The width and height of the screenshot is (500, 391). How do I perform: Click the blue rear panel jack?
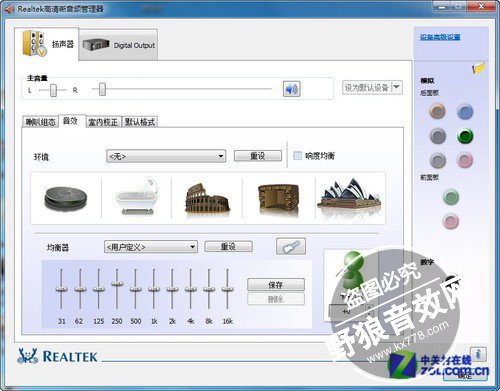pyautogui.click(x=465, y=112)
